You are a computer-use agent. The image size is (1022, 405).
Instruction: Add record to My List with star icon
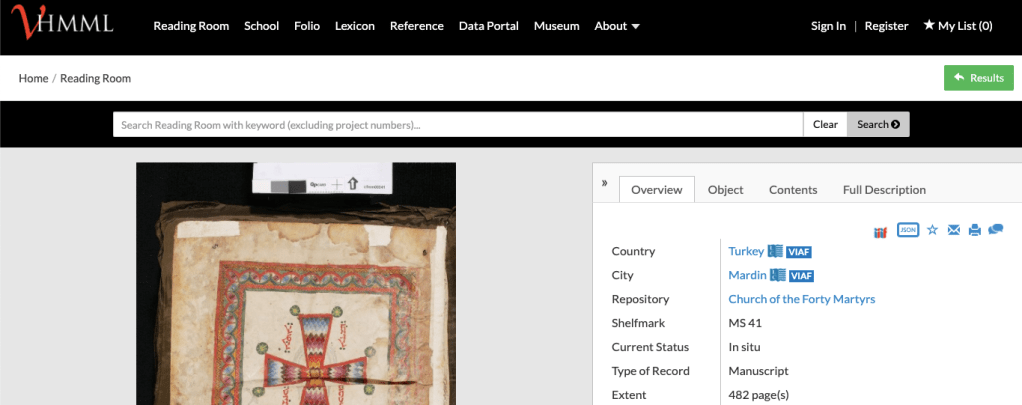coord(932,230)
